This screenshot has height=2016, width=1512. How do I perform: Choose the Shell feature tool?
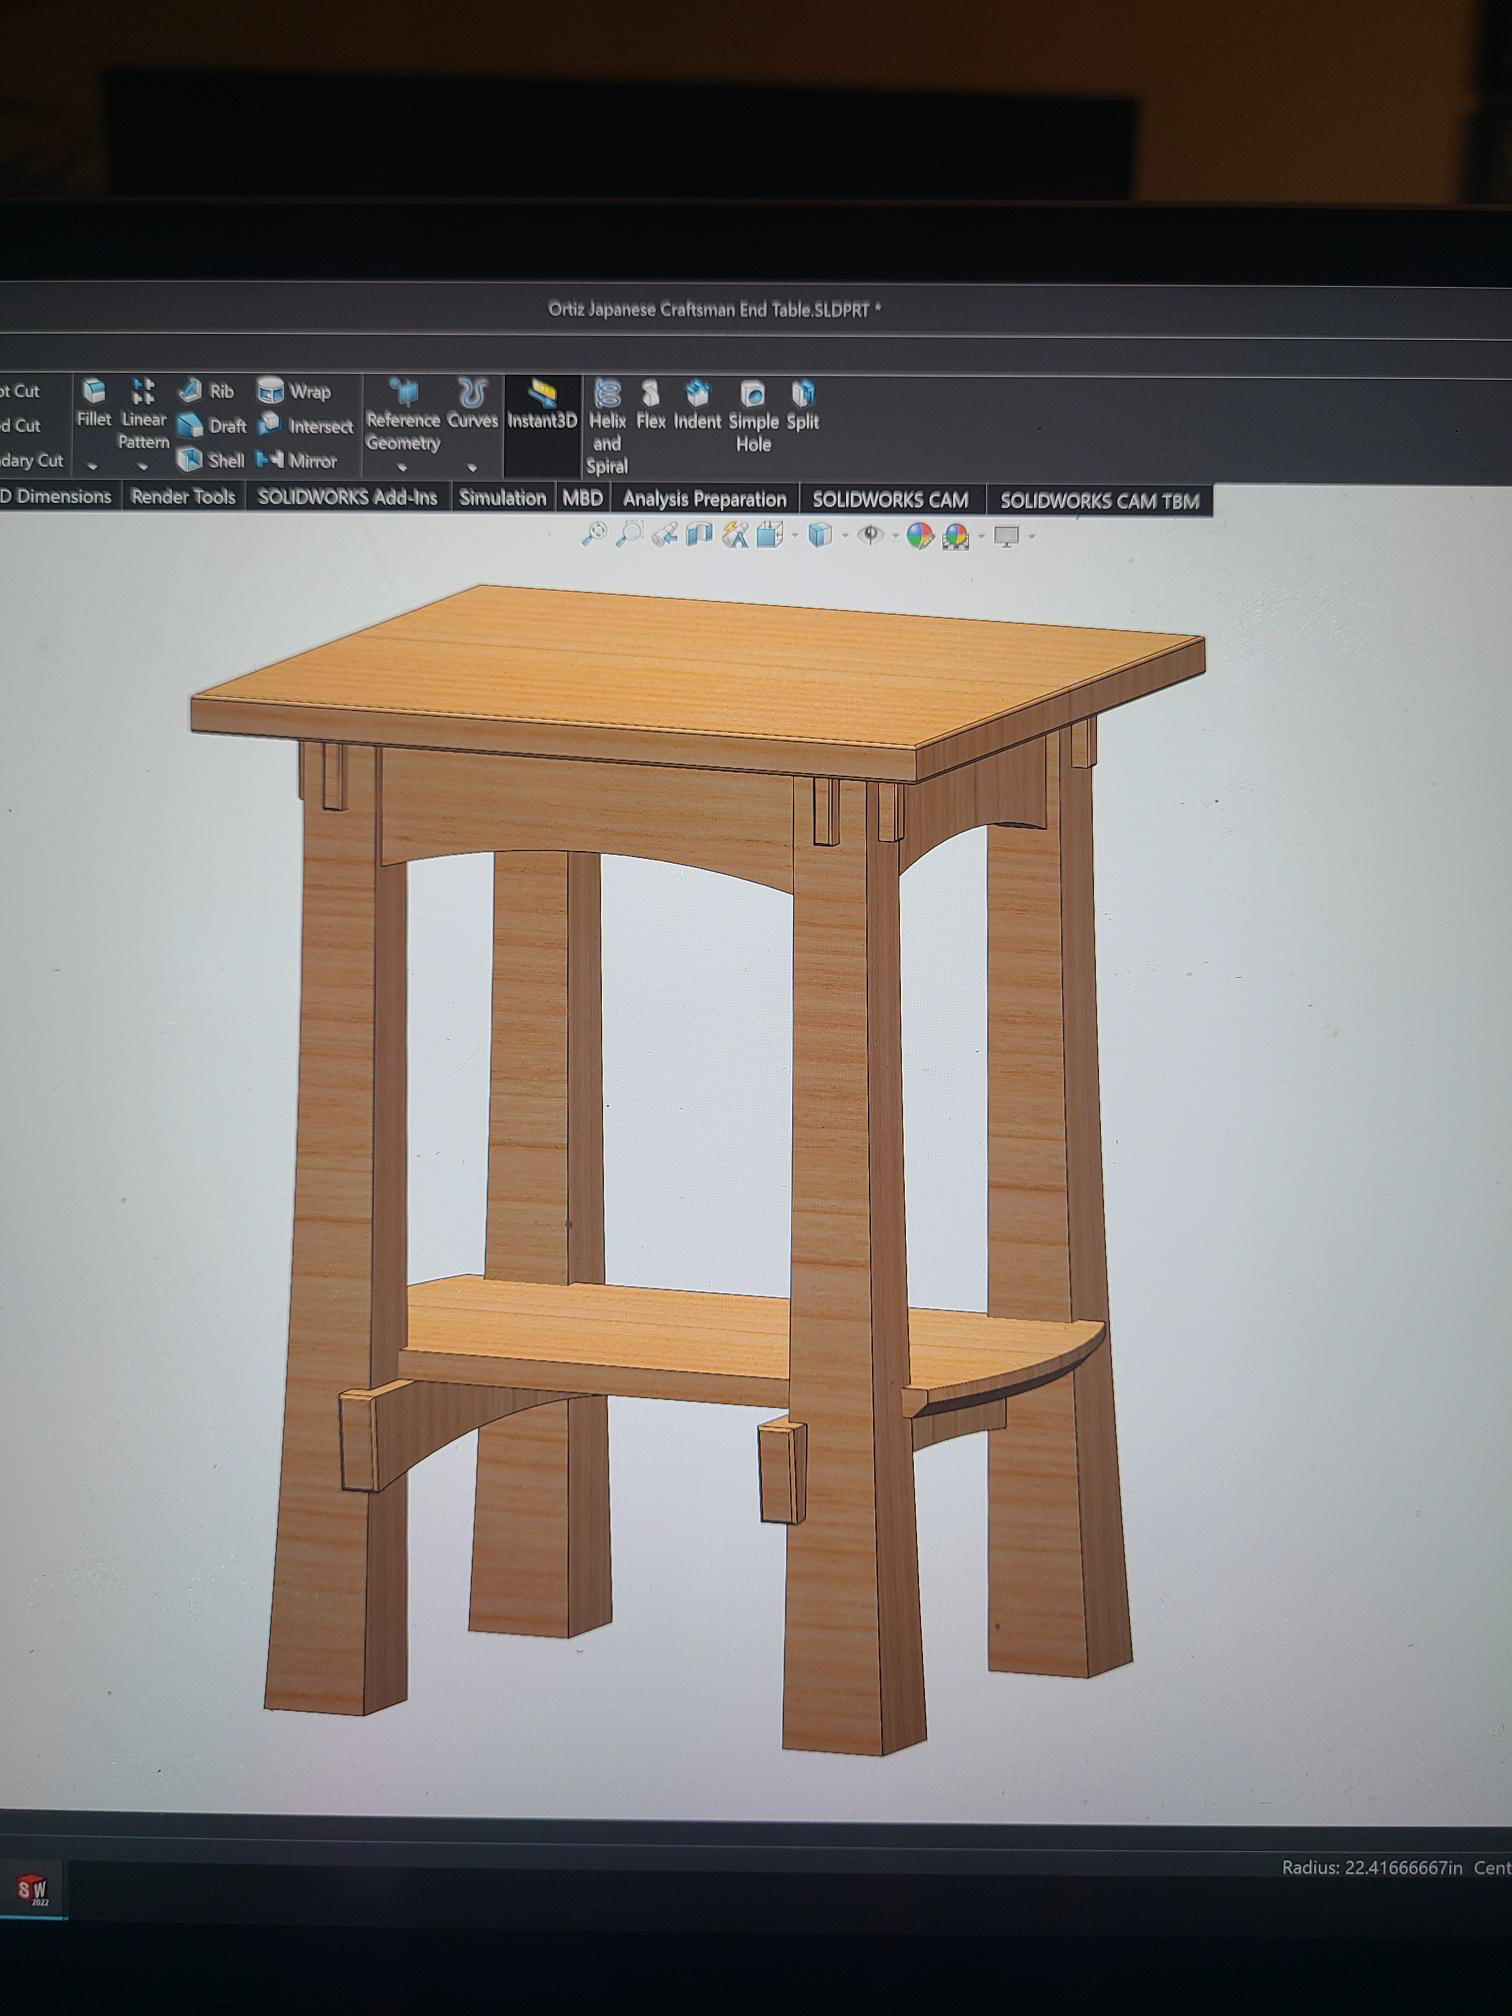tap(211, 460)
